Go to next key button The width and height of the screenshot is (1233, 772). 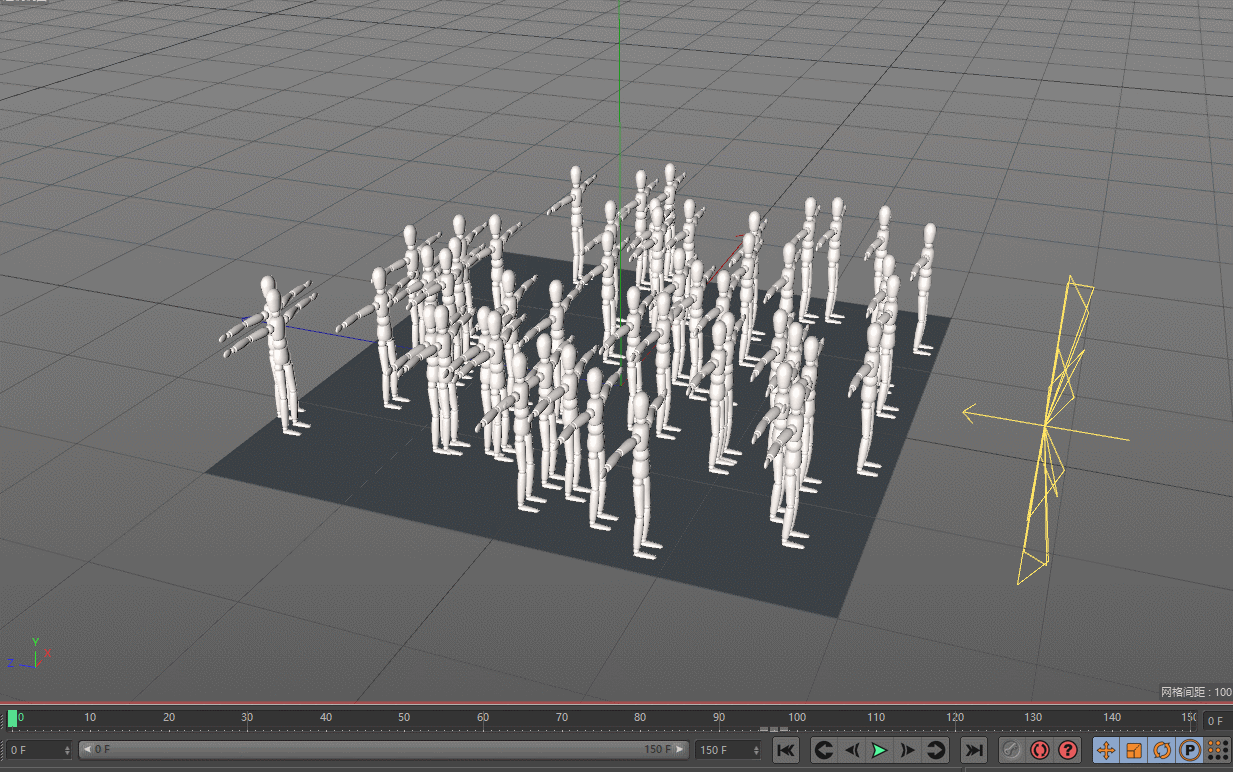click(x=936, y=750)
